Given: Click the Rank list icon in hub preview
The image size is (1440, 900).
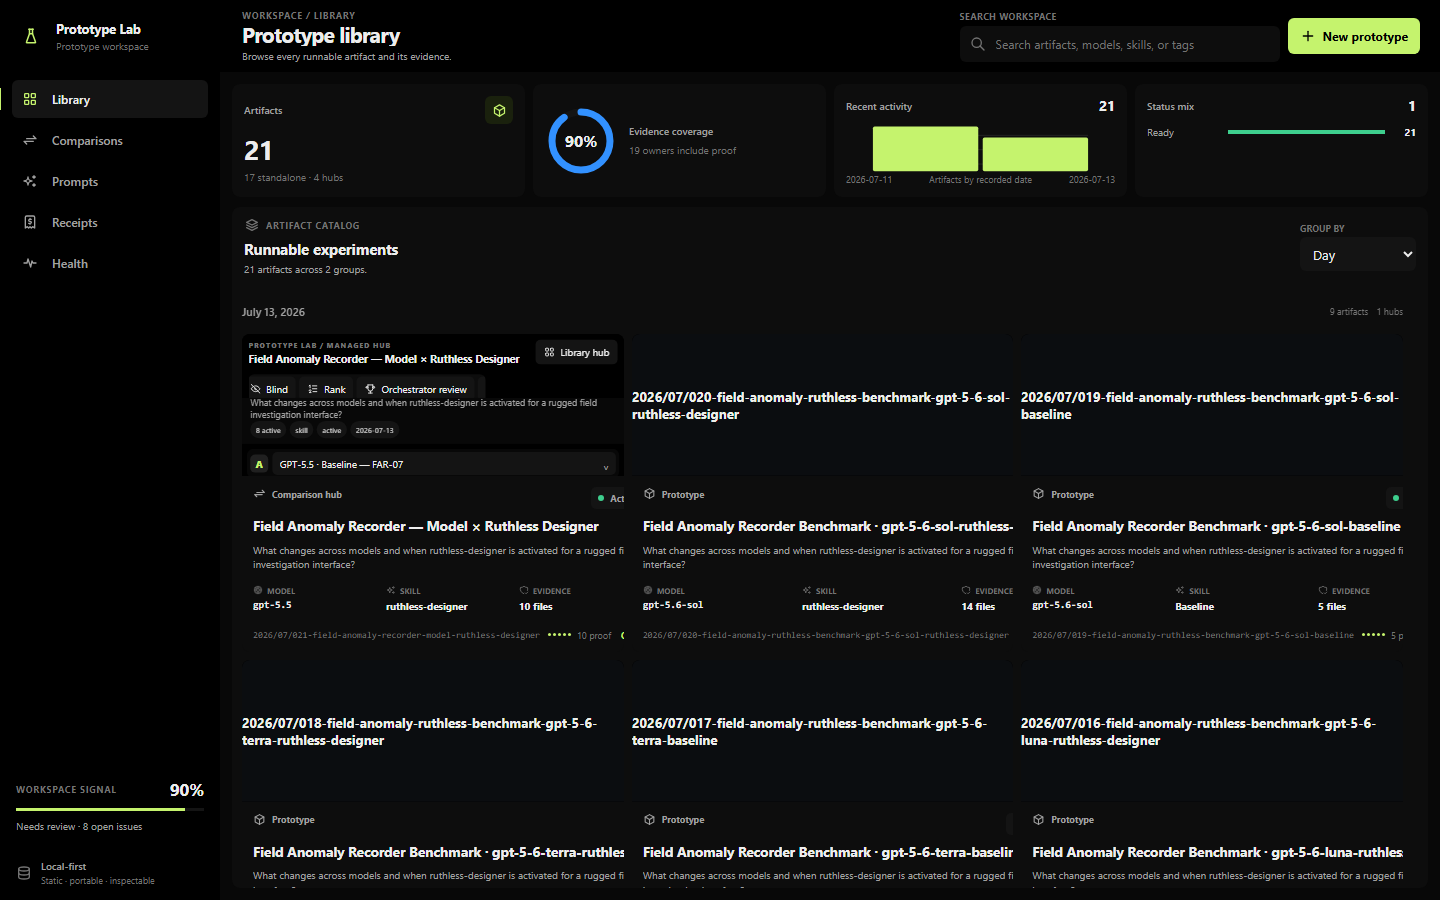Looking at the screenshot, I should tap(313, 389).
